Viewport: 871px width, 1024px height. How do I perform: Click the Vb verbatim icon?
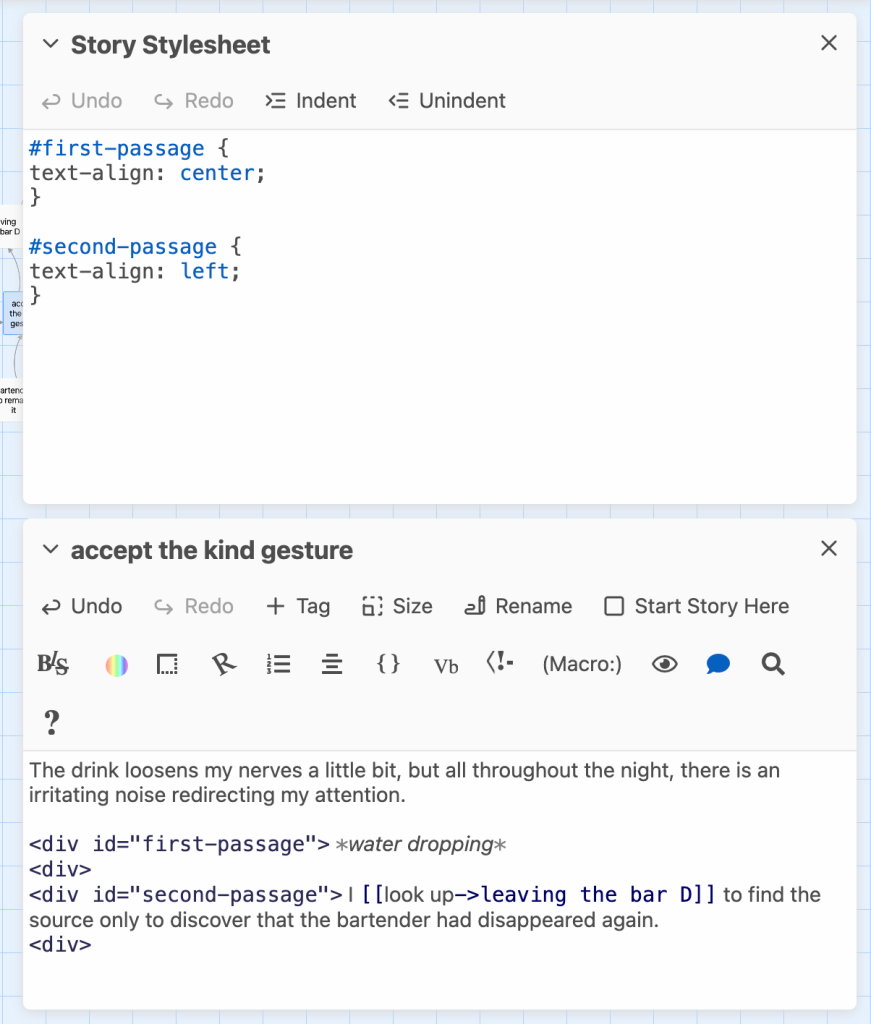(x=446, y=665)
